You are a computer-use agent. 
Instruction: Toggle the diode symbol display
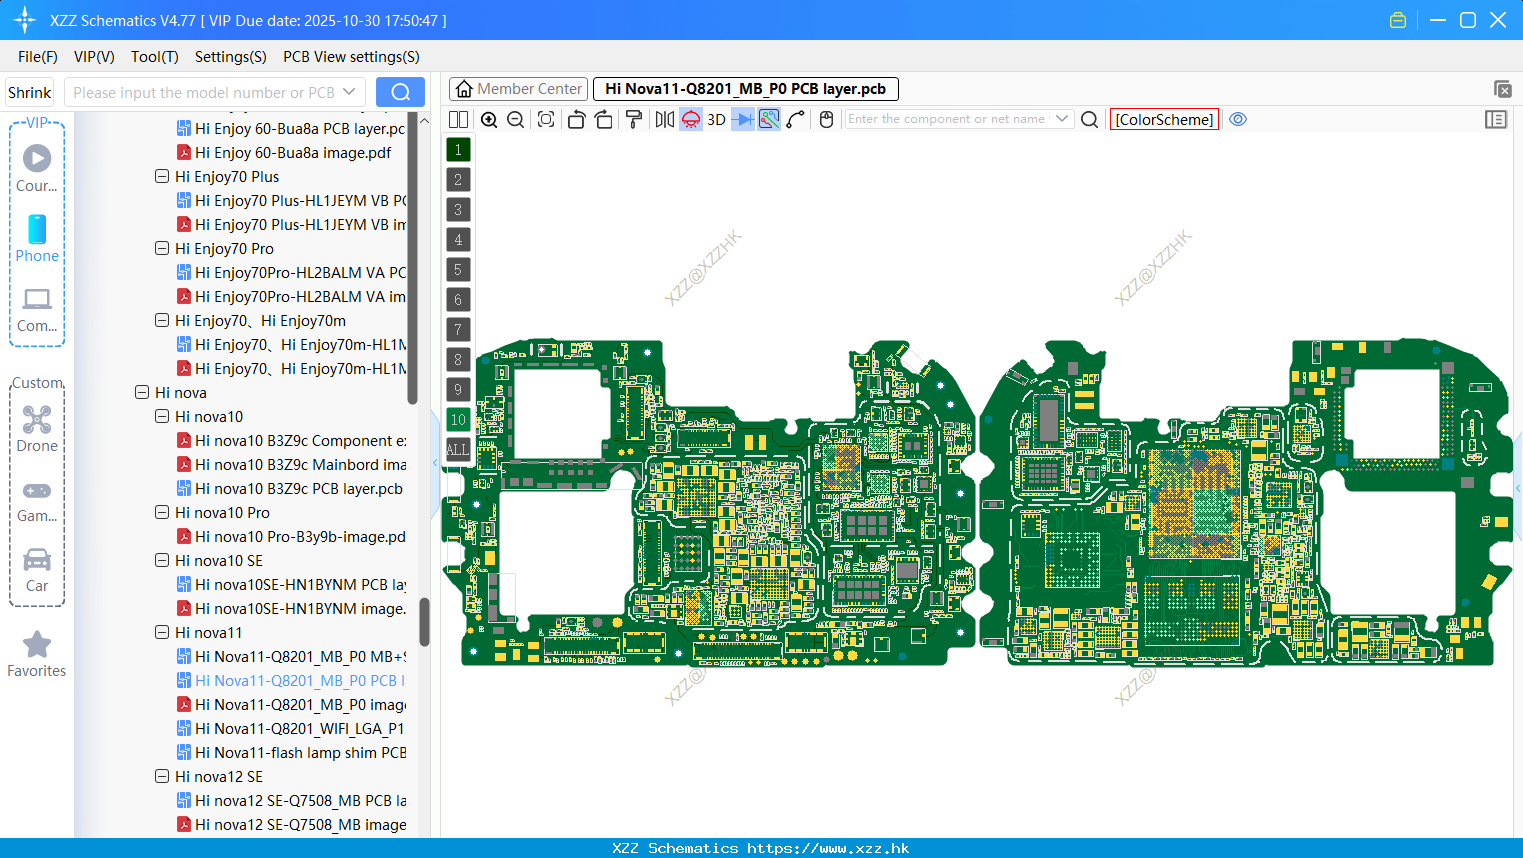click(743, 119)
